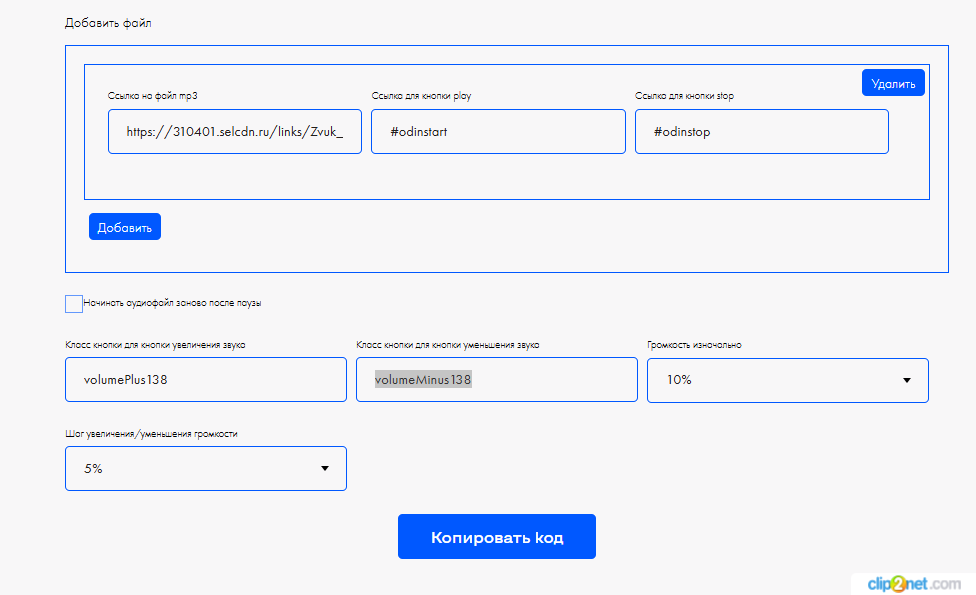Click the Начинать аудиофайл заново label text

[172, 303]
